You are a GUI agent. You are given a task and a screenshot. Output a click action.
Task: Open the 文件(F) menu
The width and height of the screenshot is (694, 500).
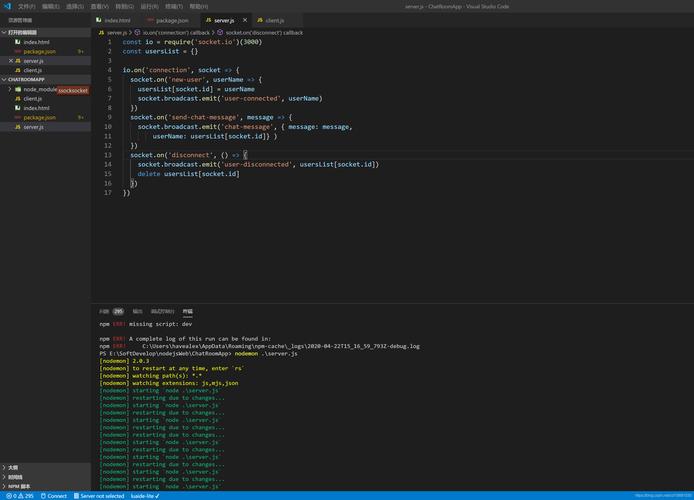[x=26, y=7]
